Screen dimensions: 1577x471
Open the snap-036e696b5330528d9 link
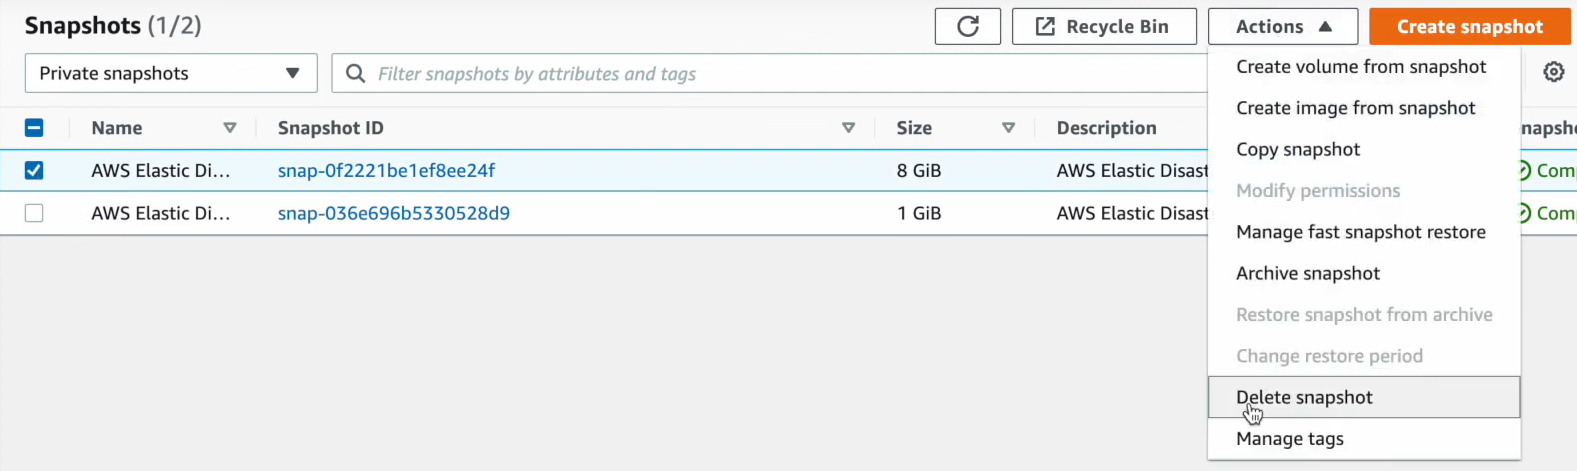(394, 213)
